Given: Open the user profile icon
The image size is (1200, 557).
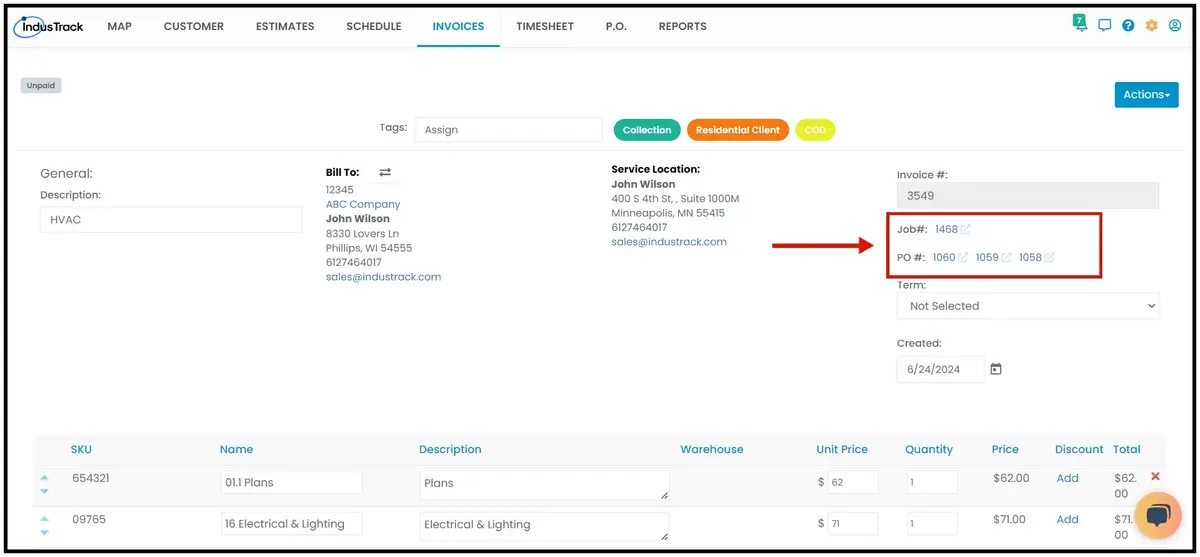Looking at the screenshot, I should (x=1174, y=26).
